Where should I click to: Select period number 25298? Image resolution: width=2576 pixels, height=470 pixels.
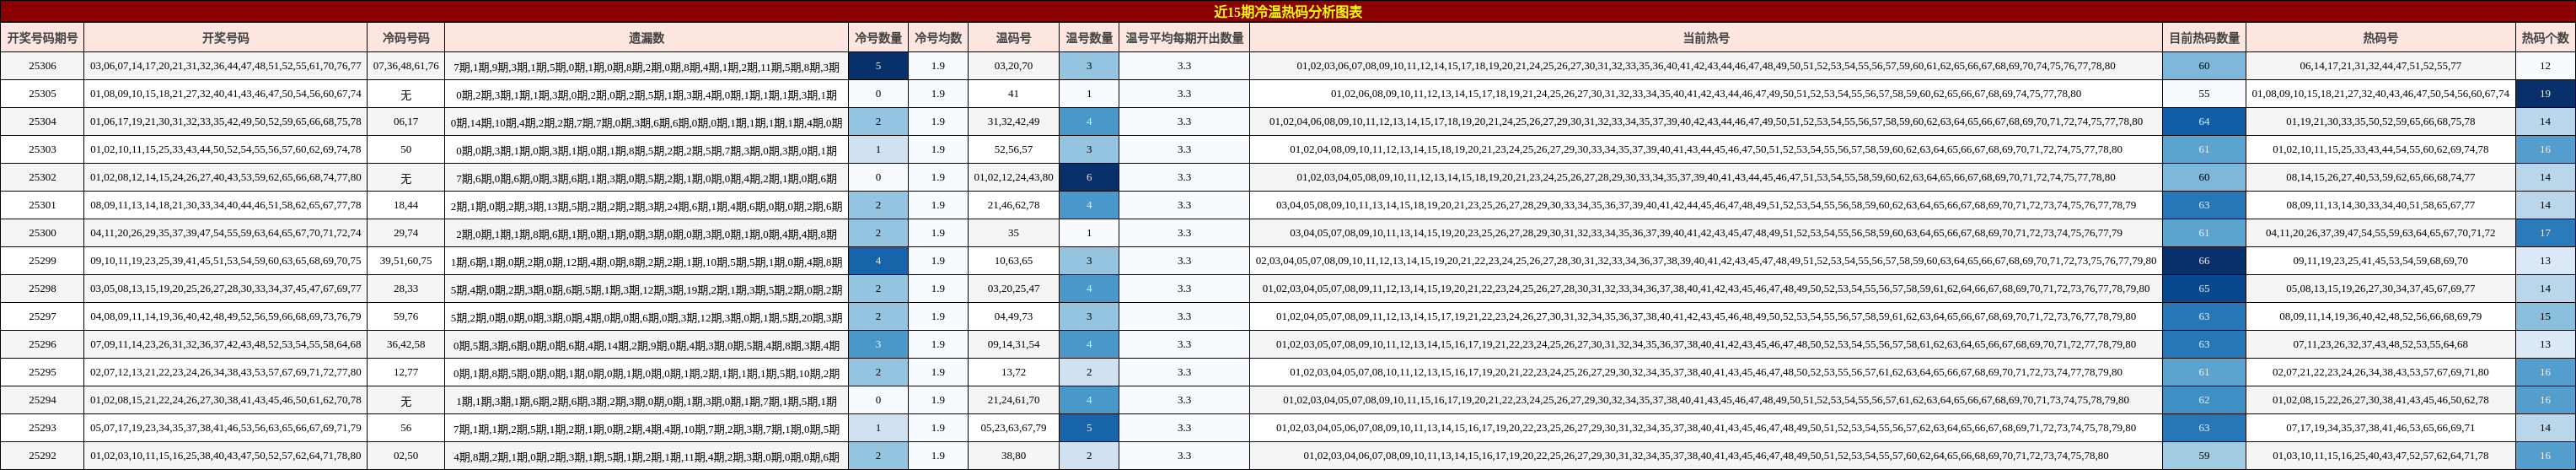point(42,289)
